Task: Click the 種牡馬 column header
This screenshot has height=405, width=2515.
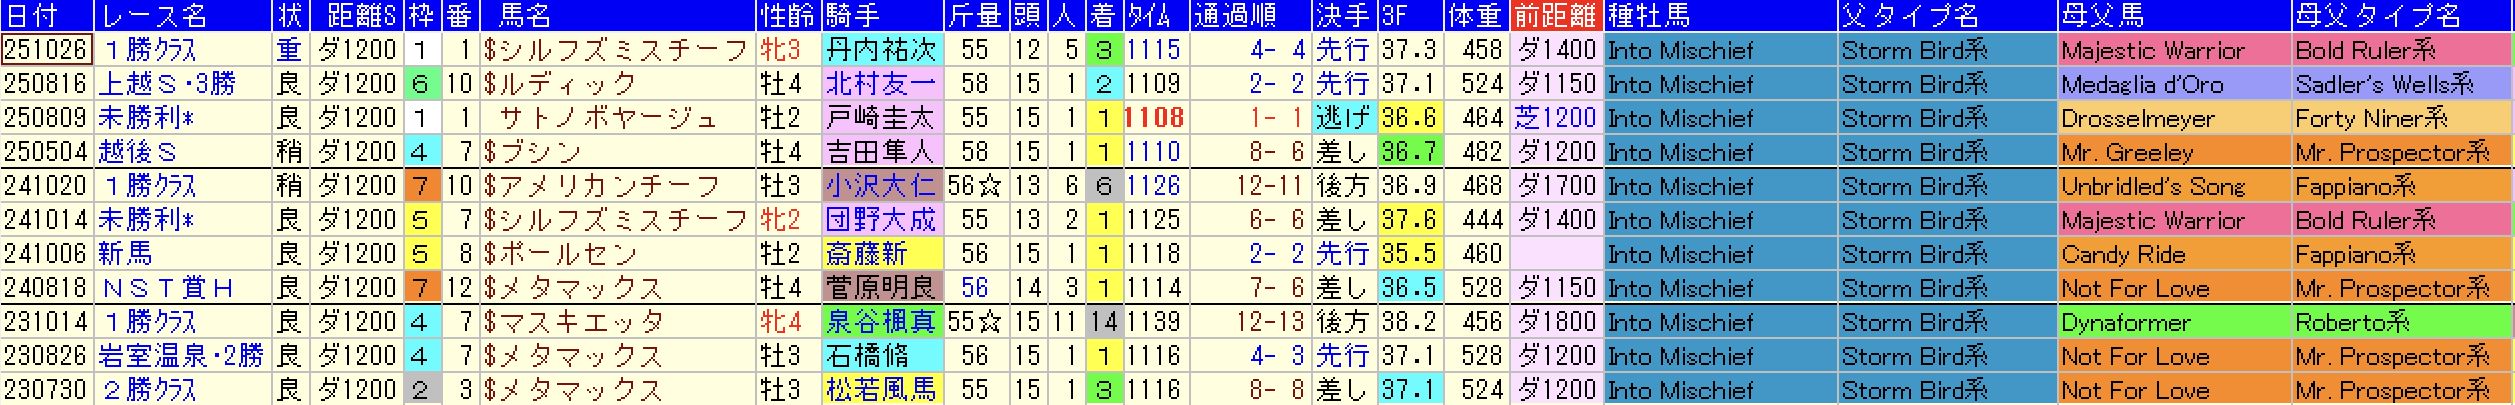Action: (x=1720, y=16)
